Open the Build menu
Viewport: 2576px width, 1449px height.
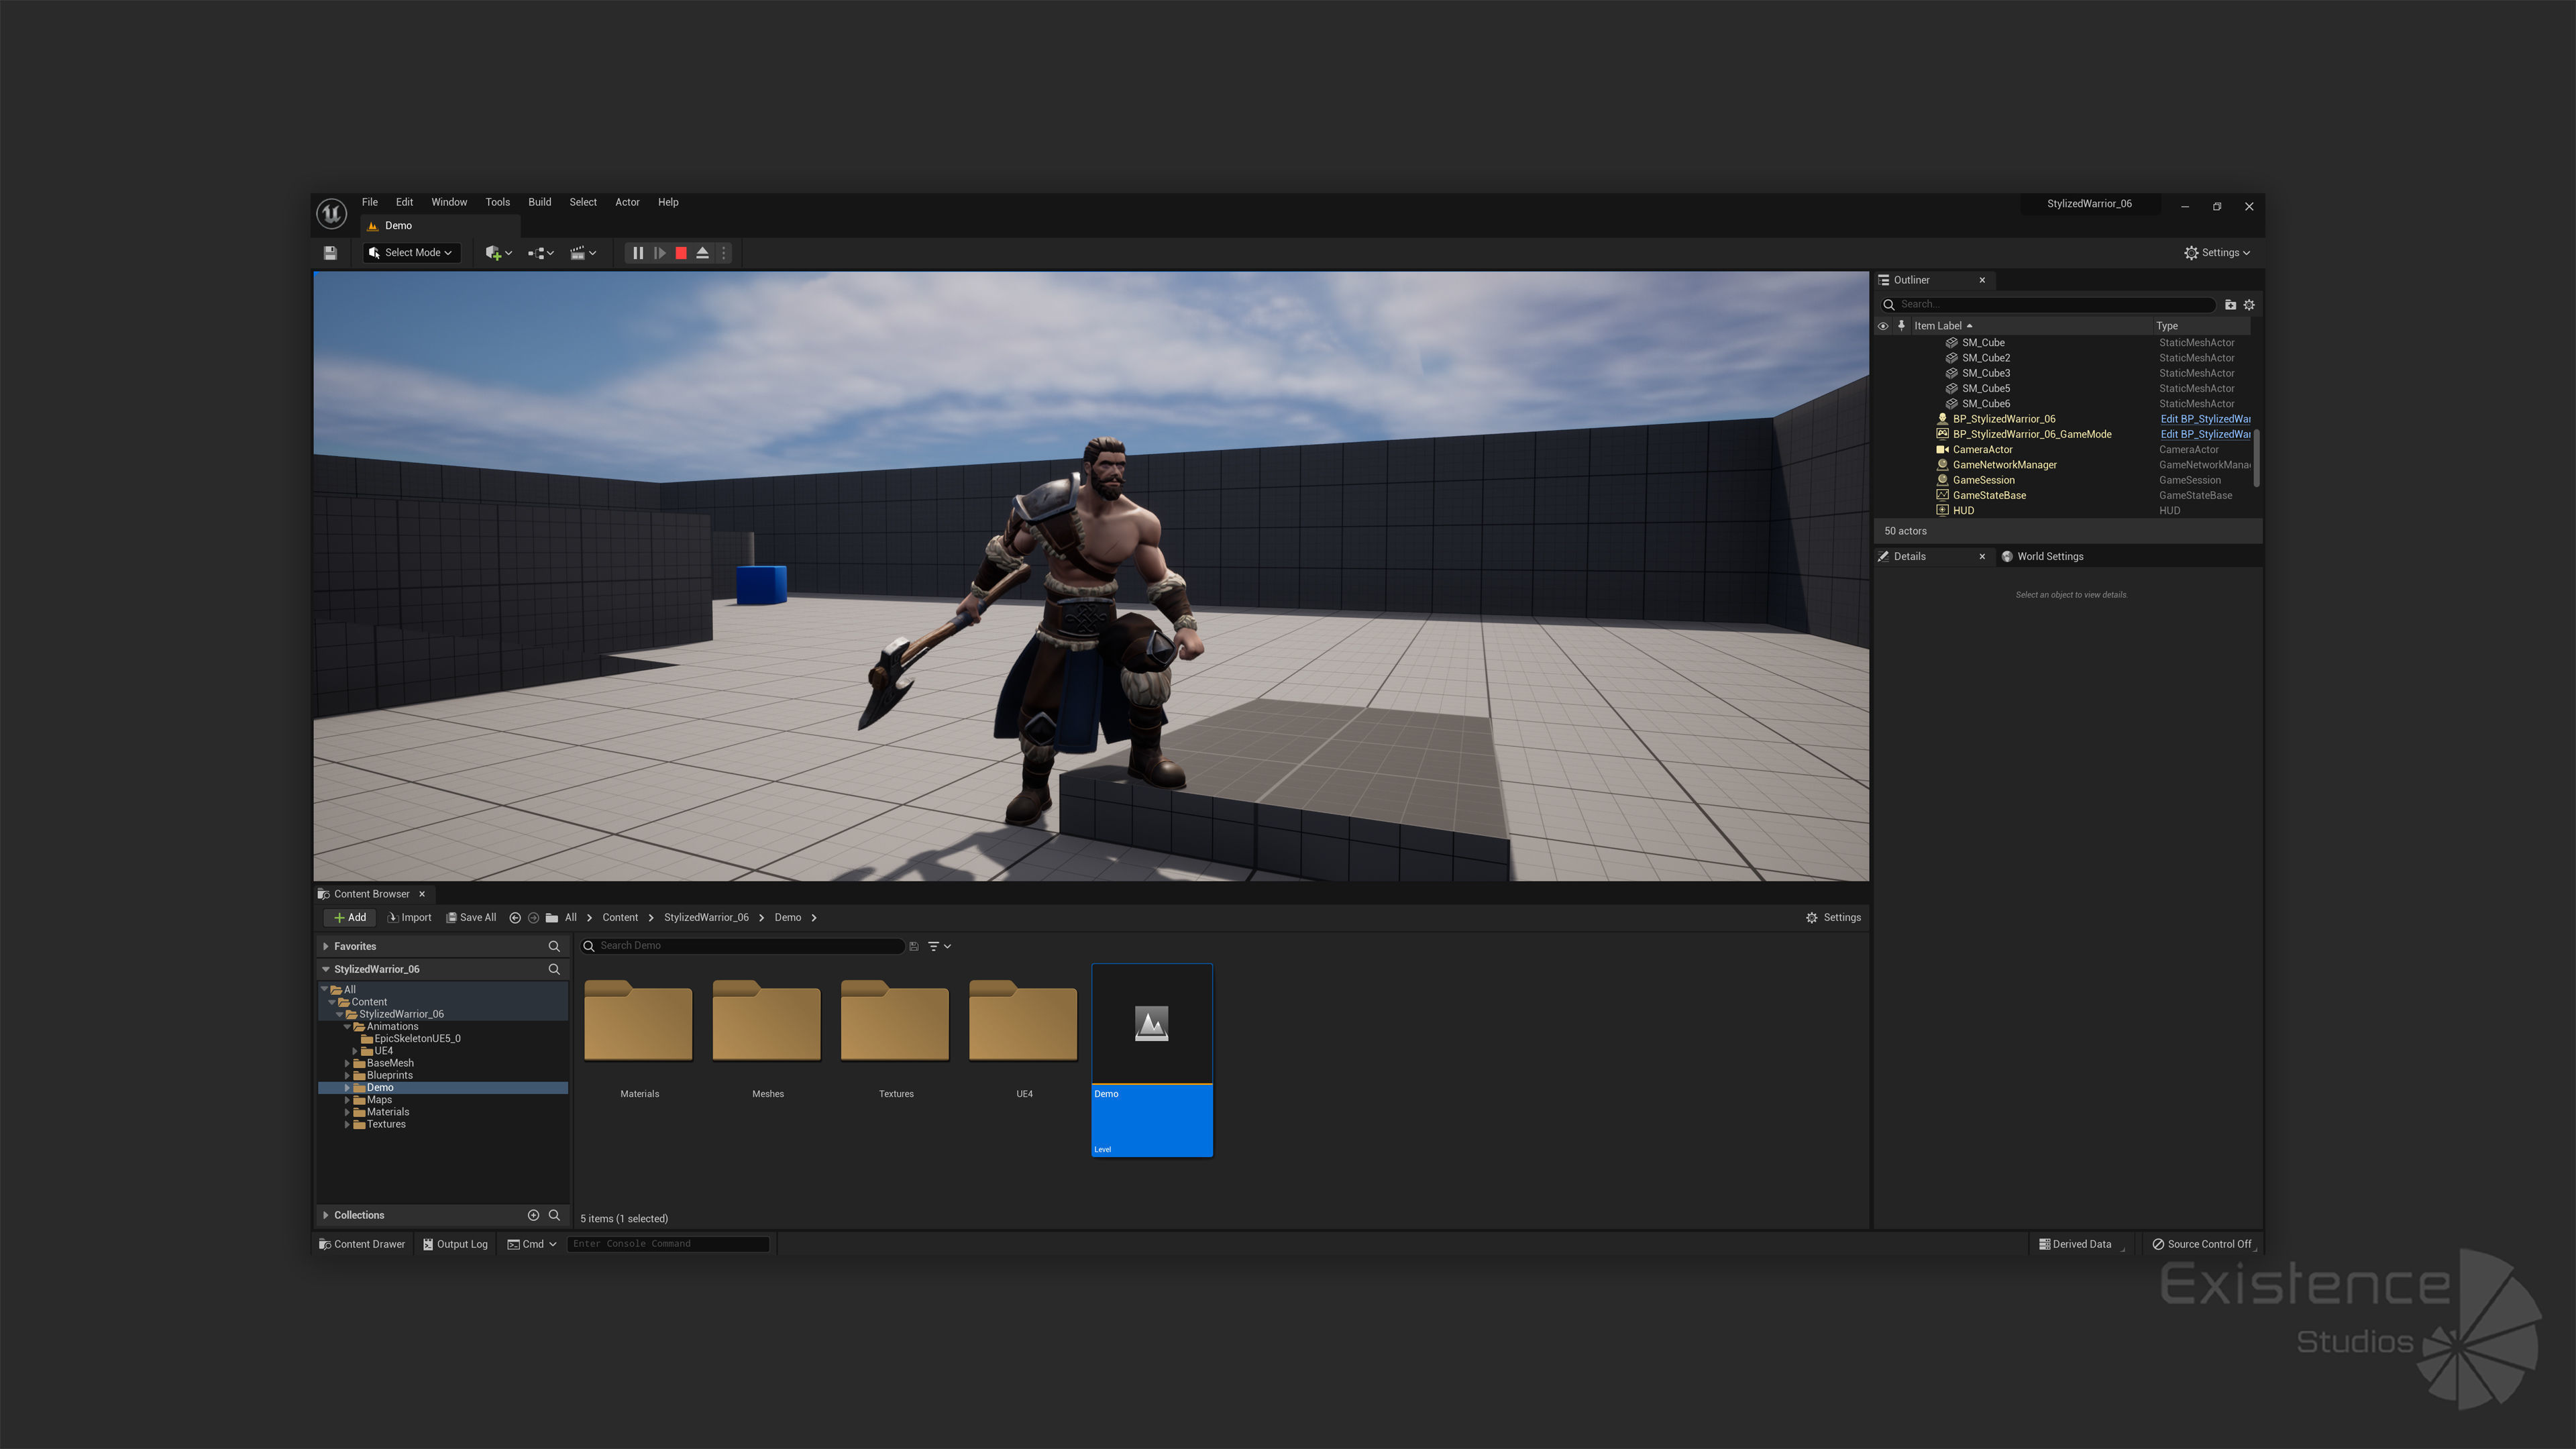click(539, 202)
